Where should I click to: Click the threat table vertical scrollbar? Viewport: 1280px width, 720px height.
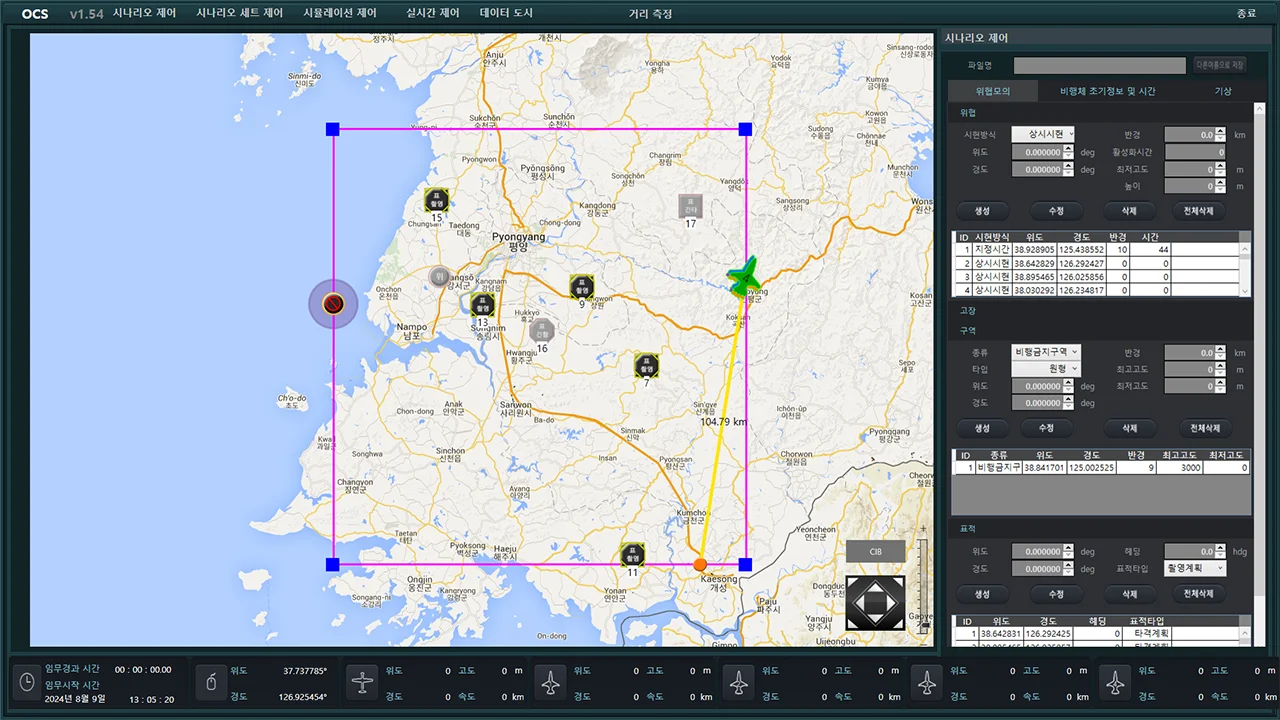tap(1245, 270)
